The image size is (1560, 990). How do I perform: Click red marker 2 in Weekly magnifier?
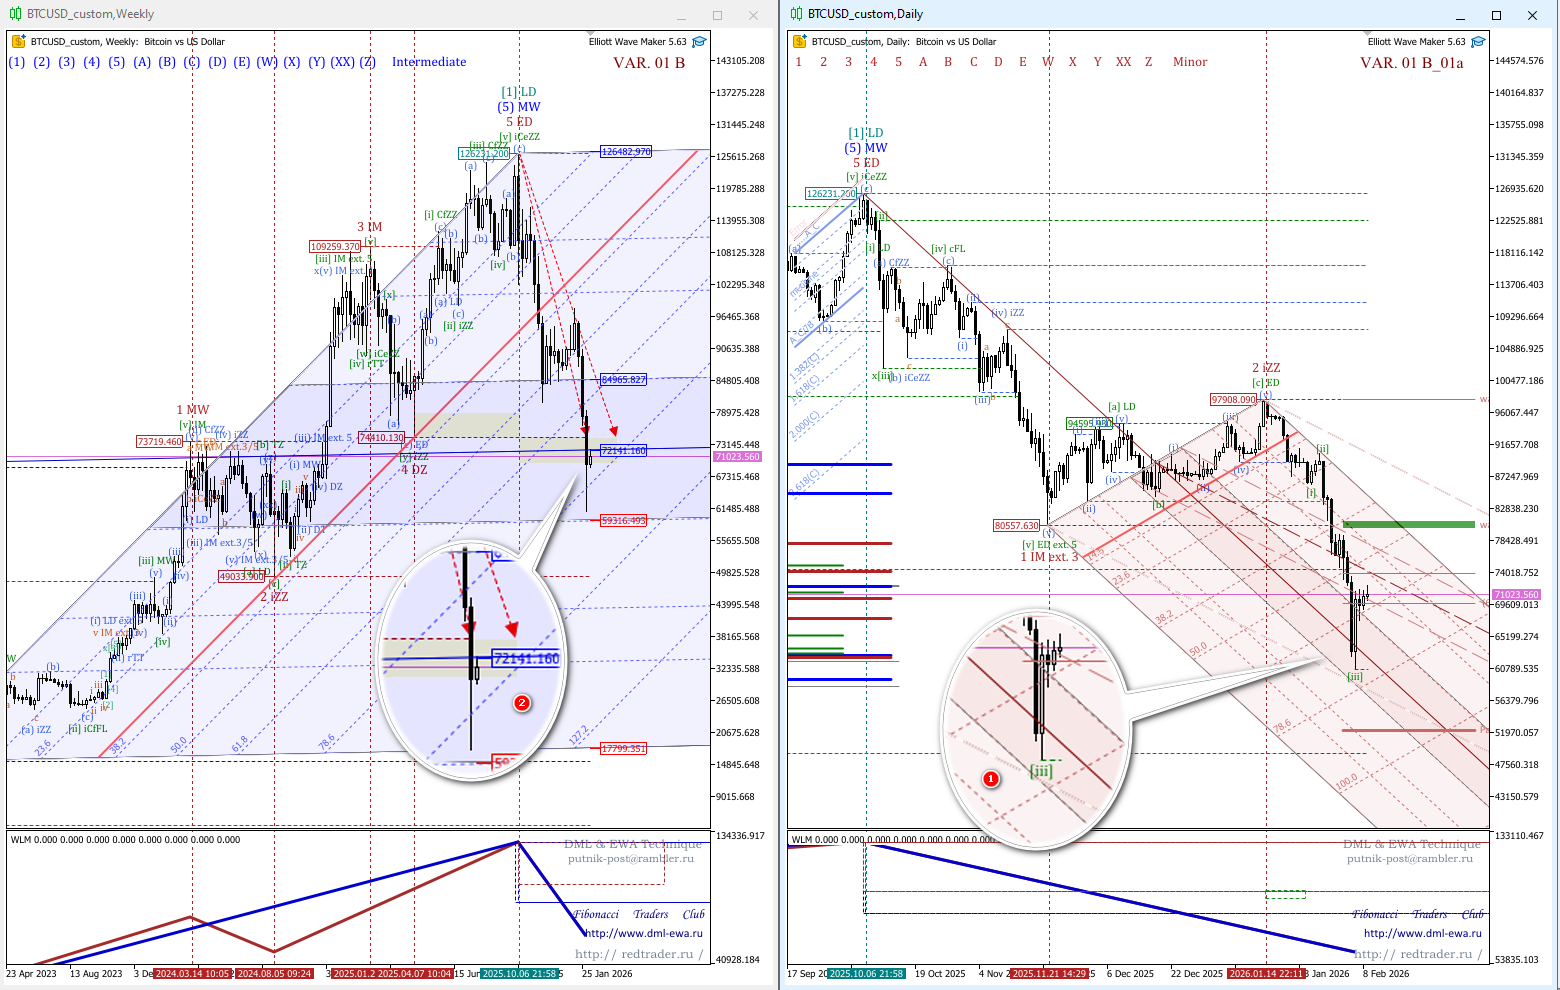point(521,703)
